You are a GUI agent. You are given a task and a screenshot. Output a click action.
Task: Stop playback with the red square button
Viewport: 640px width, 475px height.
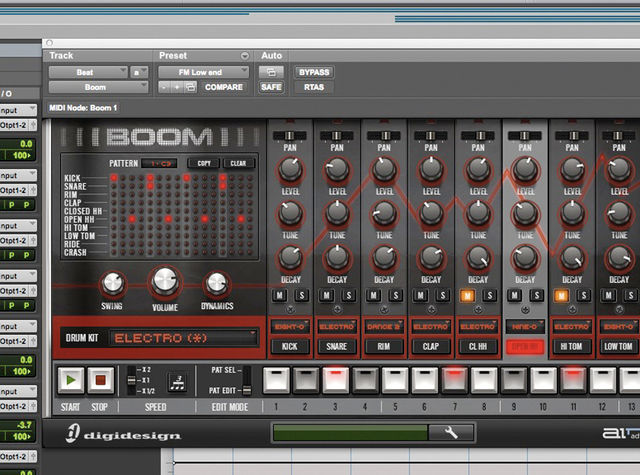click(x=100, y=380)
